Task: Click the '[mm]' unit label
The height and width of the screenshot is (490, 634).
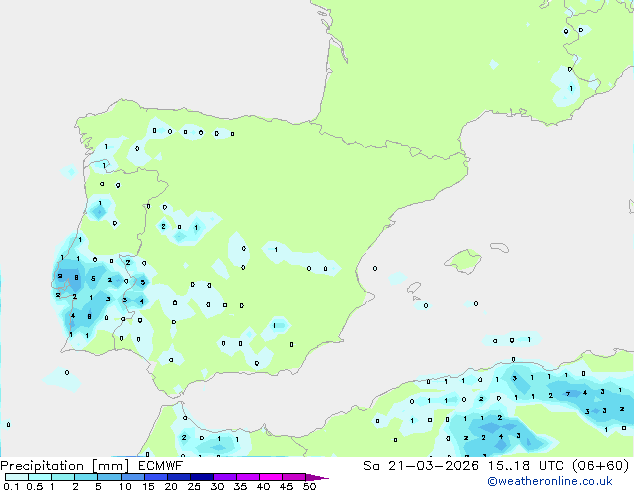Action: [x=110, y=466]
